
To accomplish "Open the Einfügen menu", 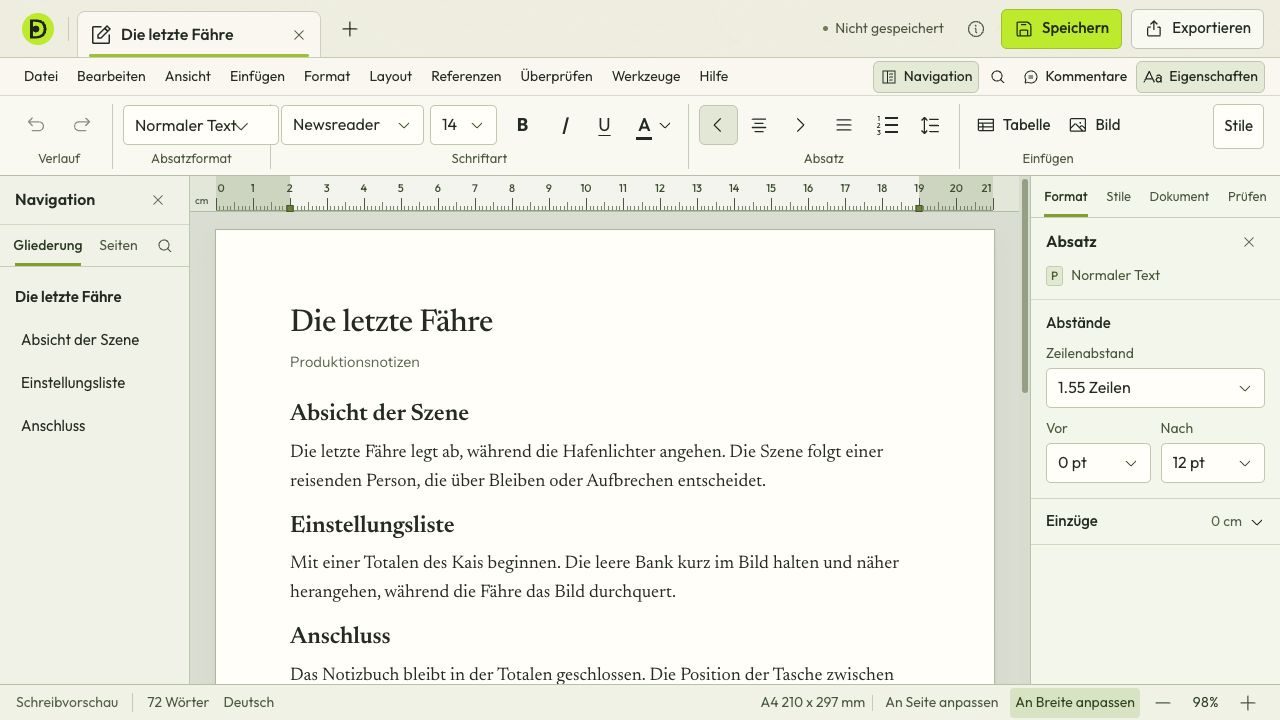I will (x=257, y=77).
